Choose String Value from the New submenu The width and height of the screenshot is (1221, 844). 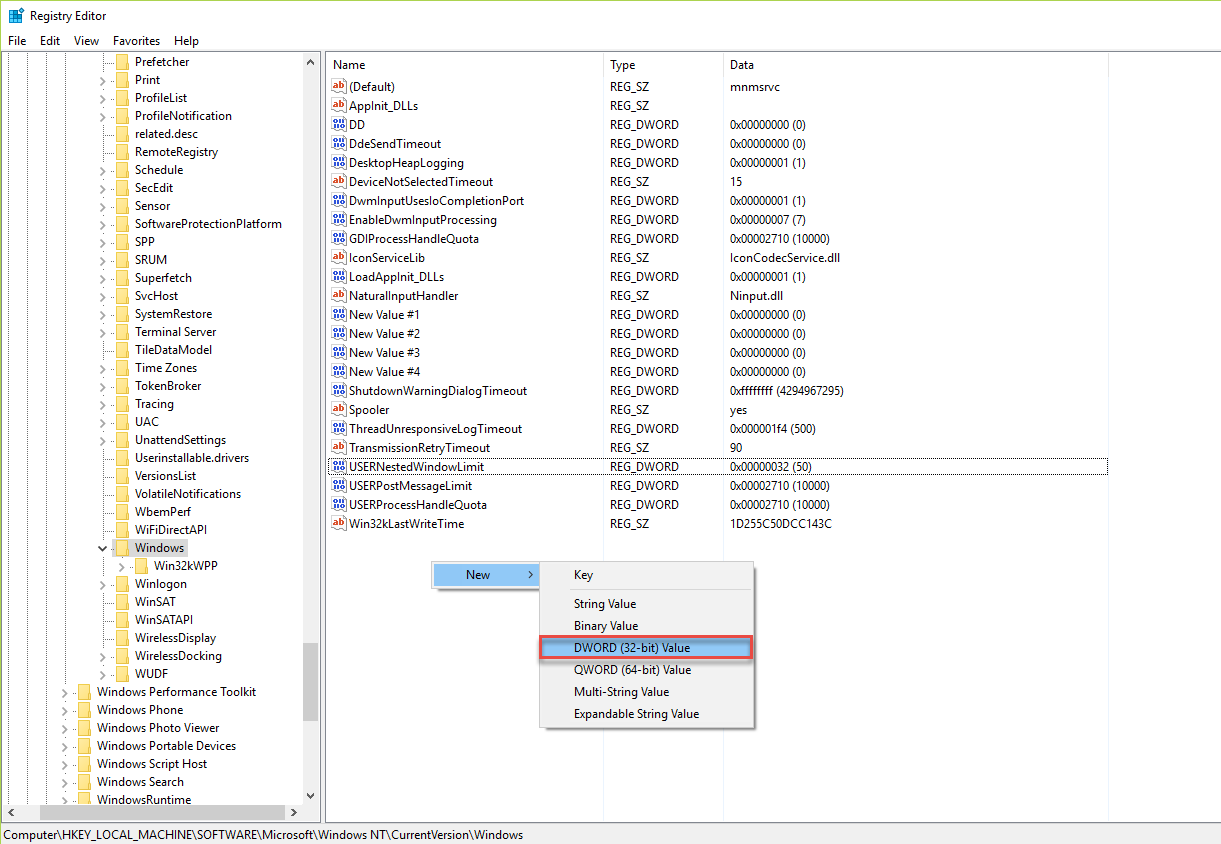click(x=646, y=604)
